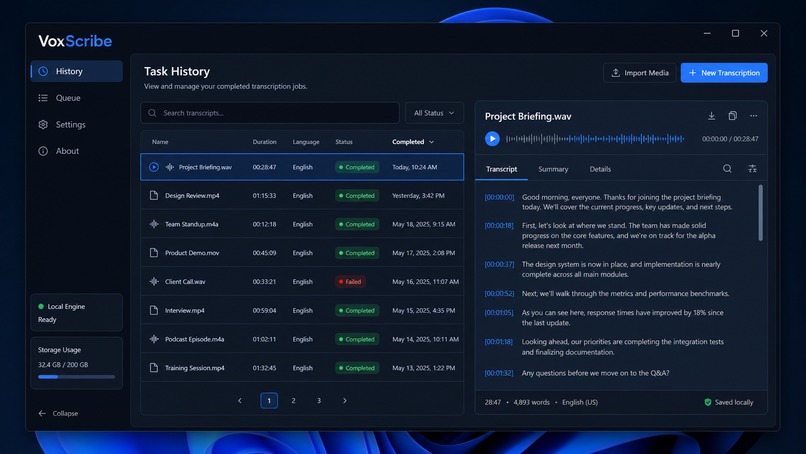Open transcript translate options icon

752,168
